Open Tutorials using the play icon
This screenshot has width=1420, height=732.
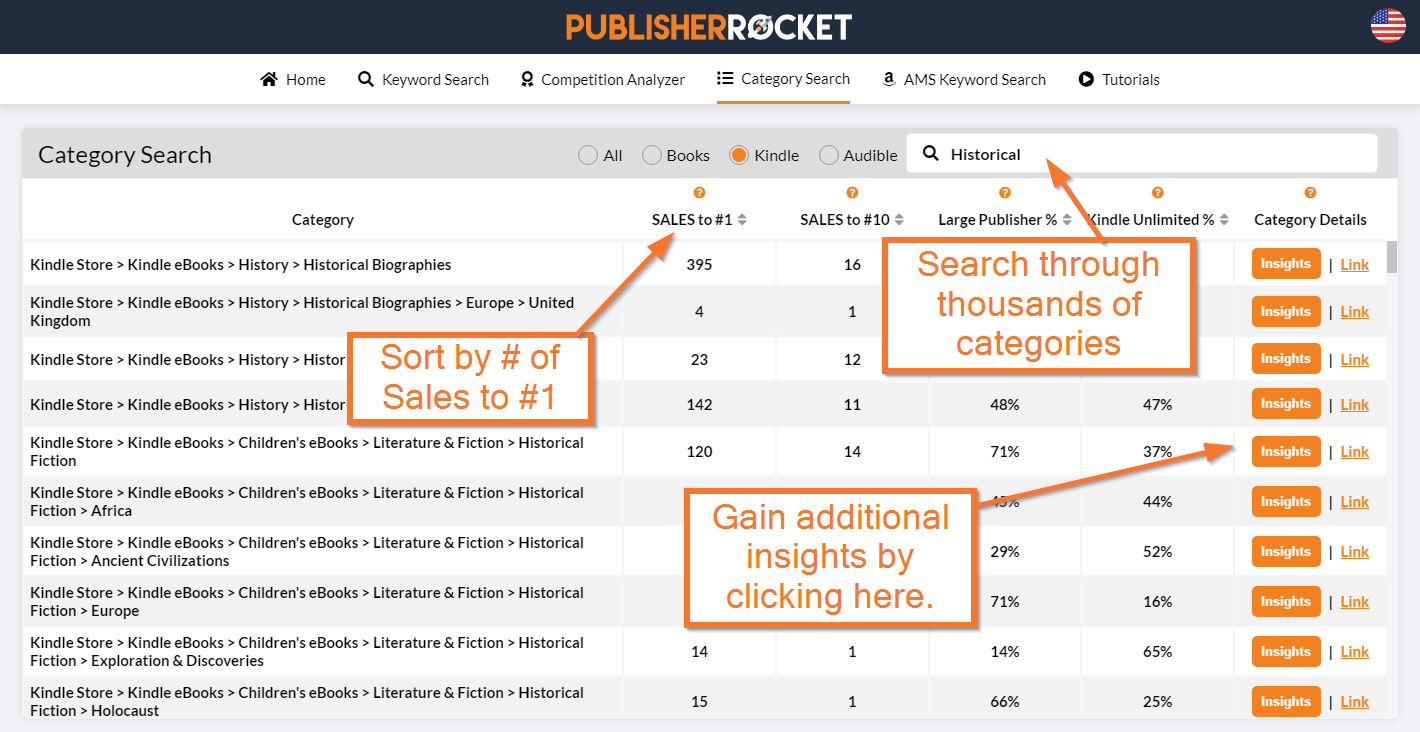pyautogui.click(x=1084, y=79)
